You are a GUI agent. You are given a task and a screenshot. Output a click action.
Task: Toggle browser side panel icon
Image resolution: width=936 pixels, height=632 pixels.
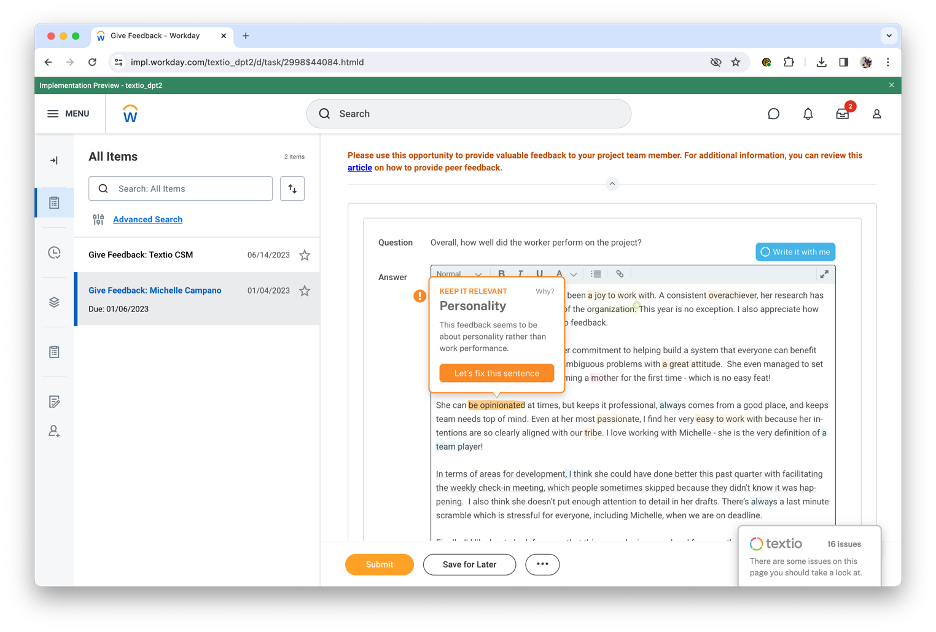point(843,62)
